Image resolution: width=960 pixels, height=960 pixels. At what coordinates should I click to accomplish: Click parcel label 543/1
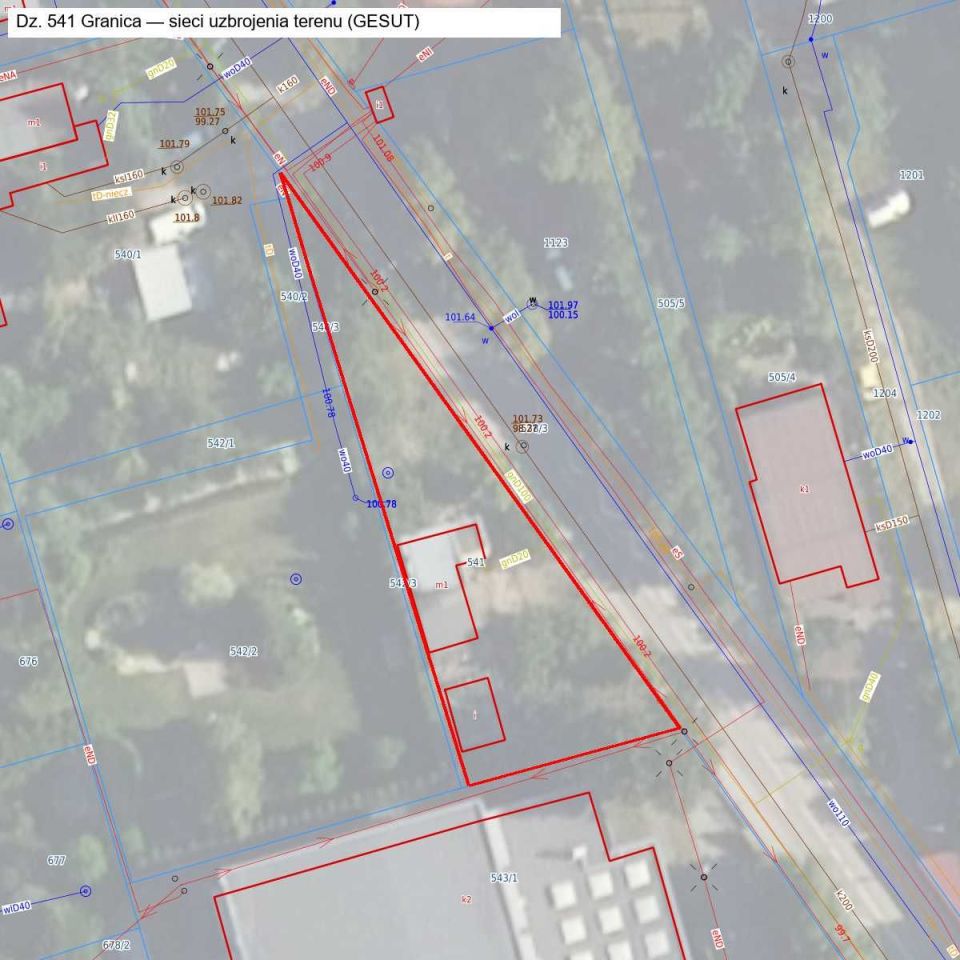(x=504, y=878)
